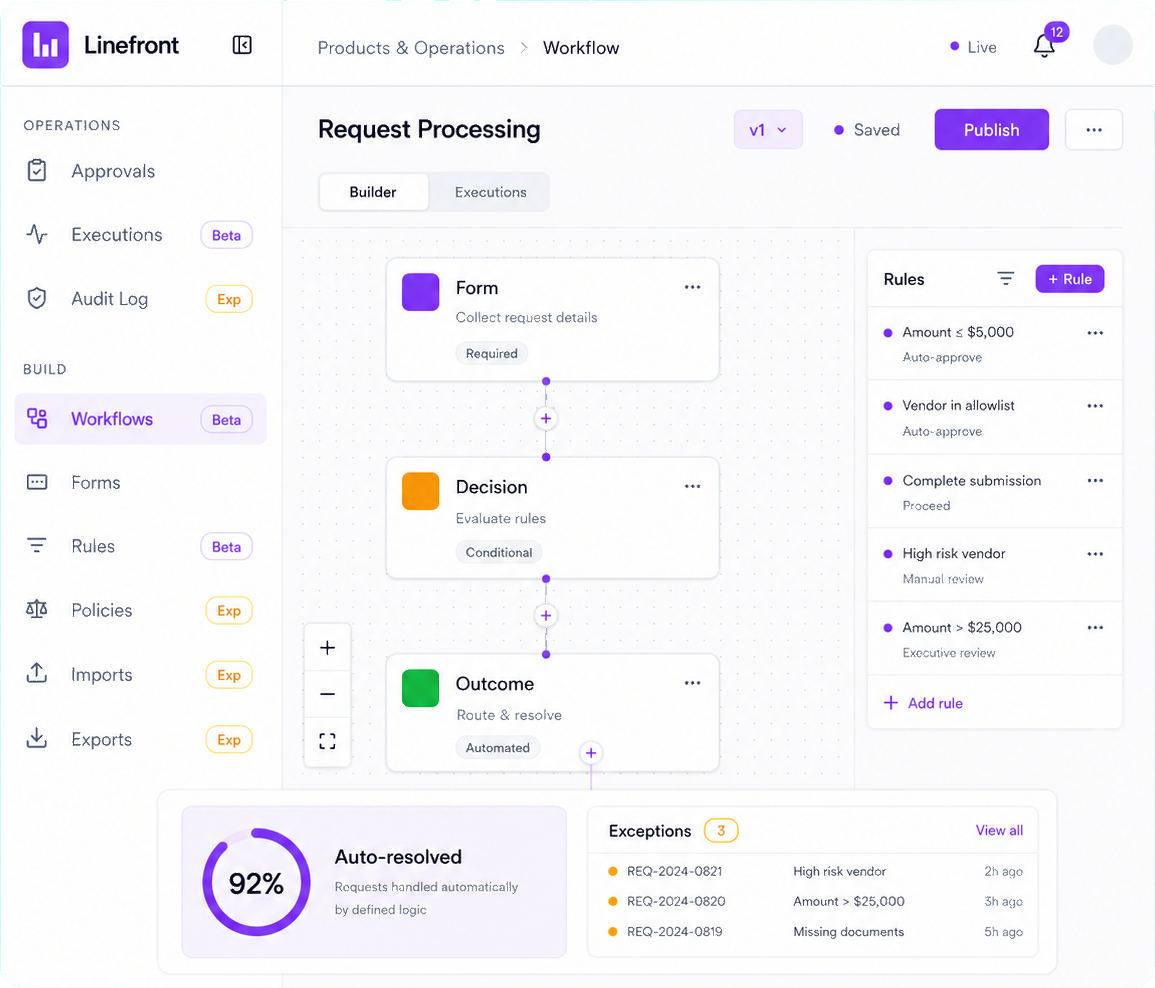Fit the workflow canvas to screen
The height and width of the screenshot is (988, 1155).
(327, 741)
